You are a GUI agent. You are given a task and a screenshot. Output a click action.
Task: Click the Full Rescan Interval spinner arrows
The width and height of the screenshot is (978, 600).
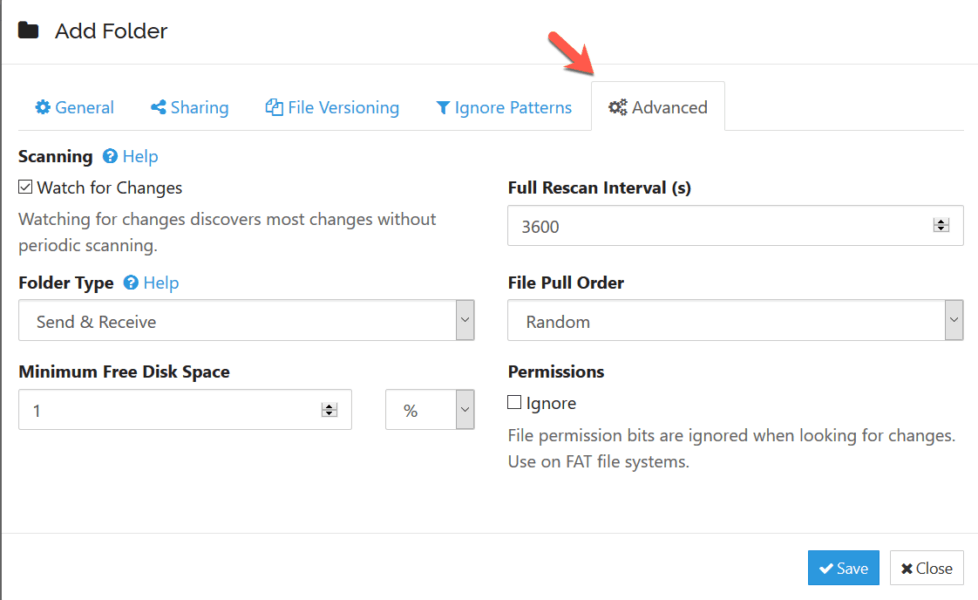point(940,226)
